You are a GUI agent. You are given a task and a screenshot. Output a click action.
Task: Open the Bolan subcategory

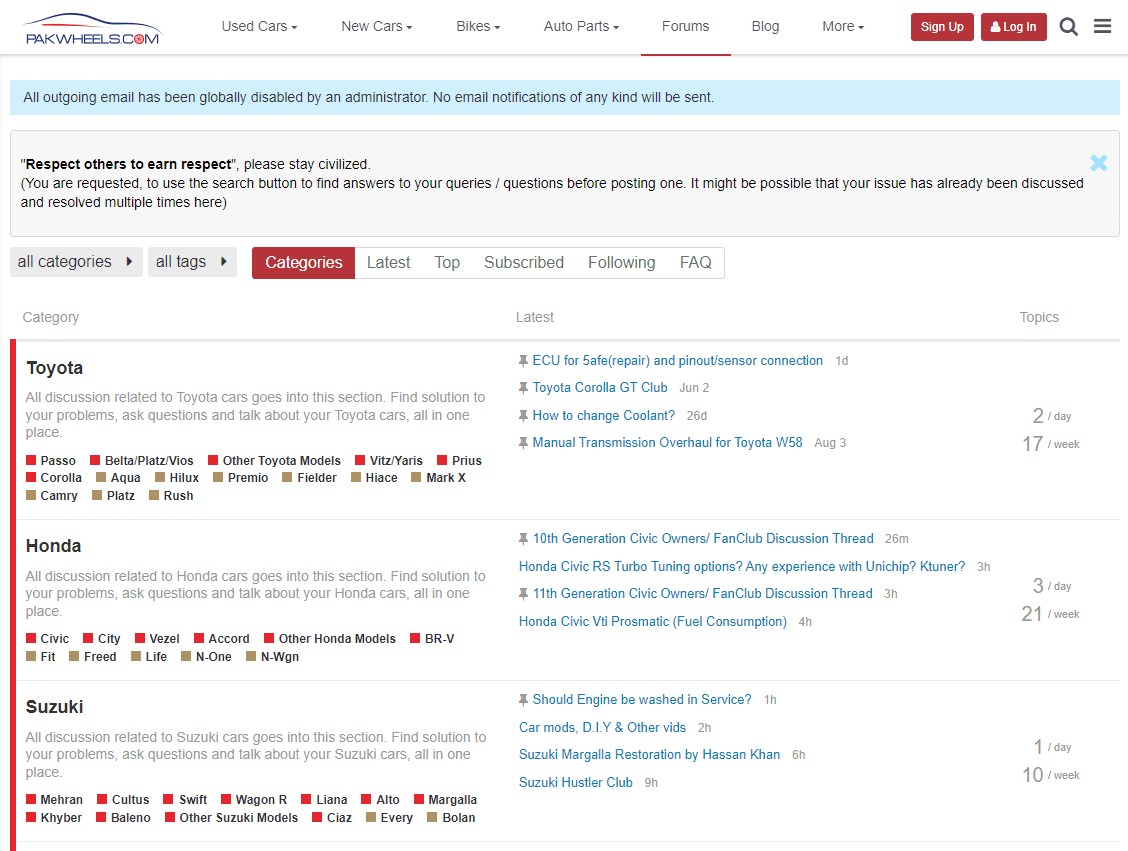(459, 818)
